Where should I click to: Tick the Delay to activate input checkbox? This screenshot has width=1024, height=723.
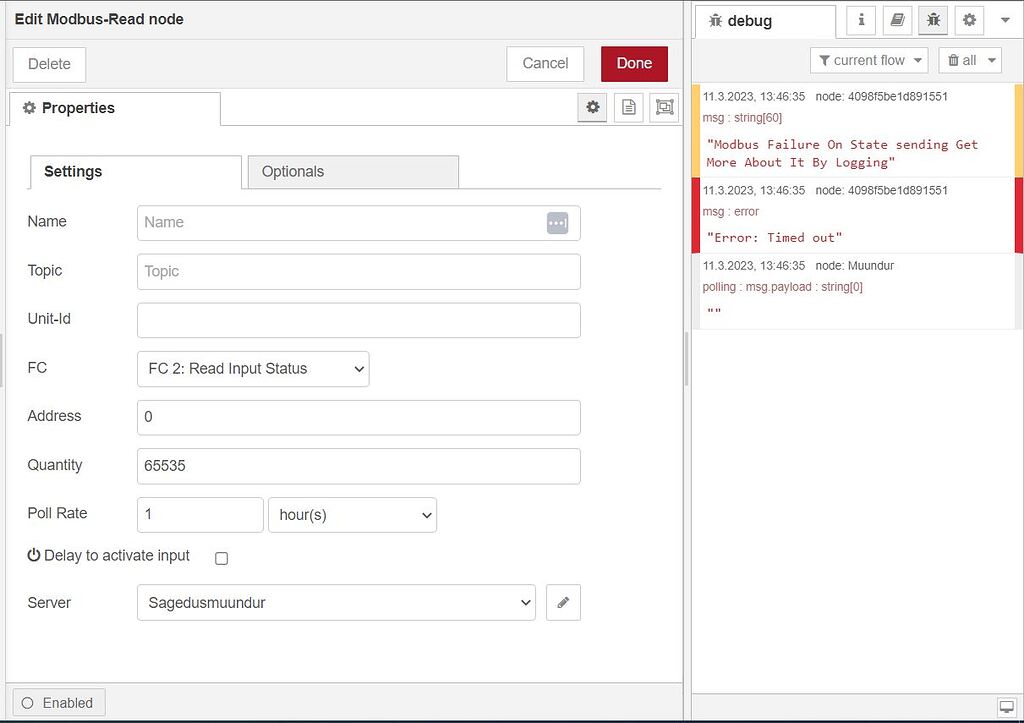coord(222,558)
